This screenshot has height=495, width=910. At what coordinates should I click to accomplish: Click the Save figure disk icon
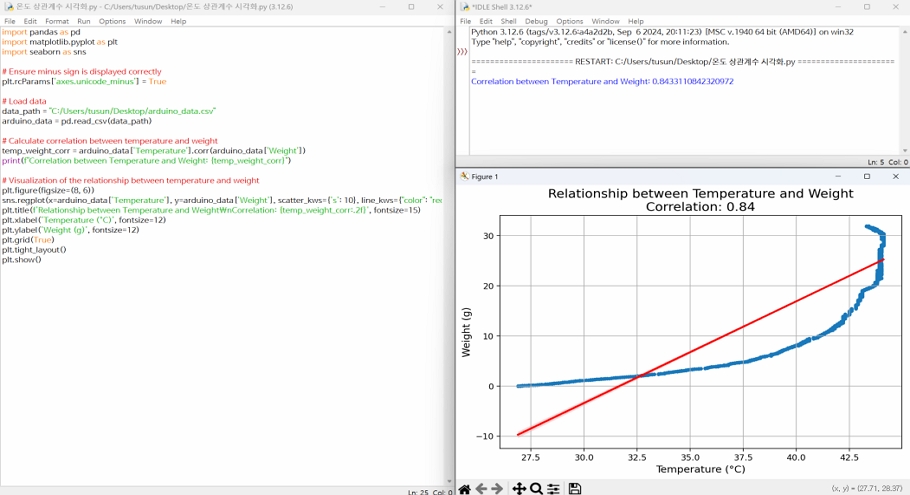(x=575, y=489)
